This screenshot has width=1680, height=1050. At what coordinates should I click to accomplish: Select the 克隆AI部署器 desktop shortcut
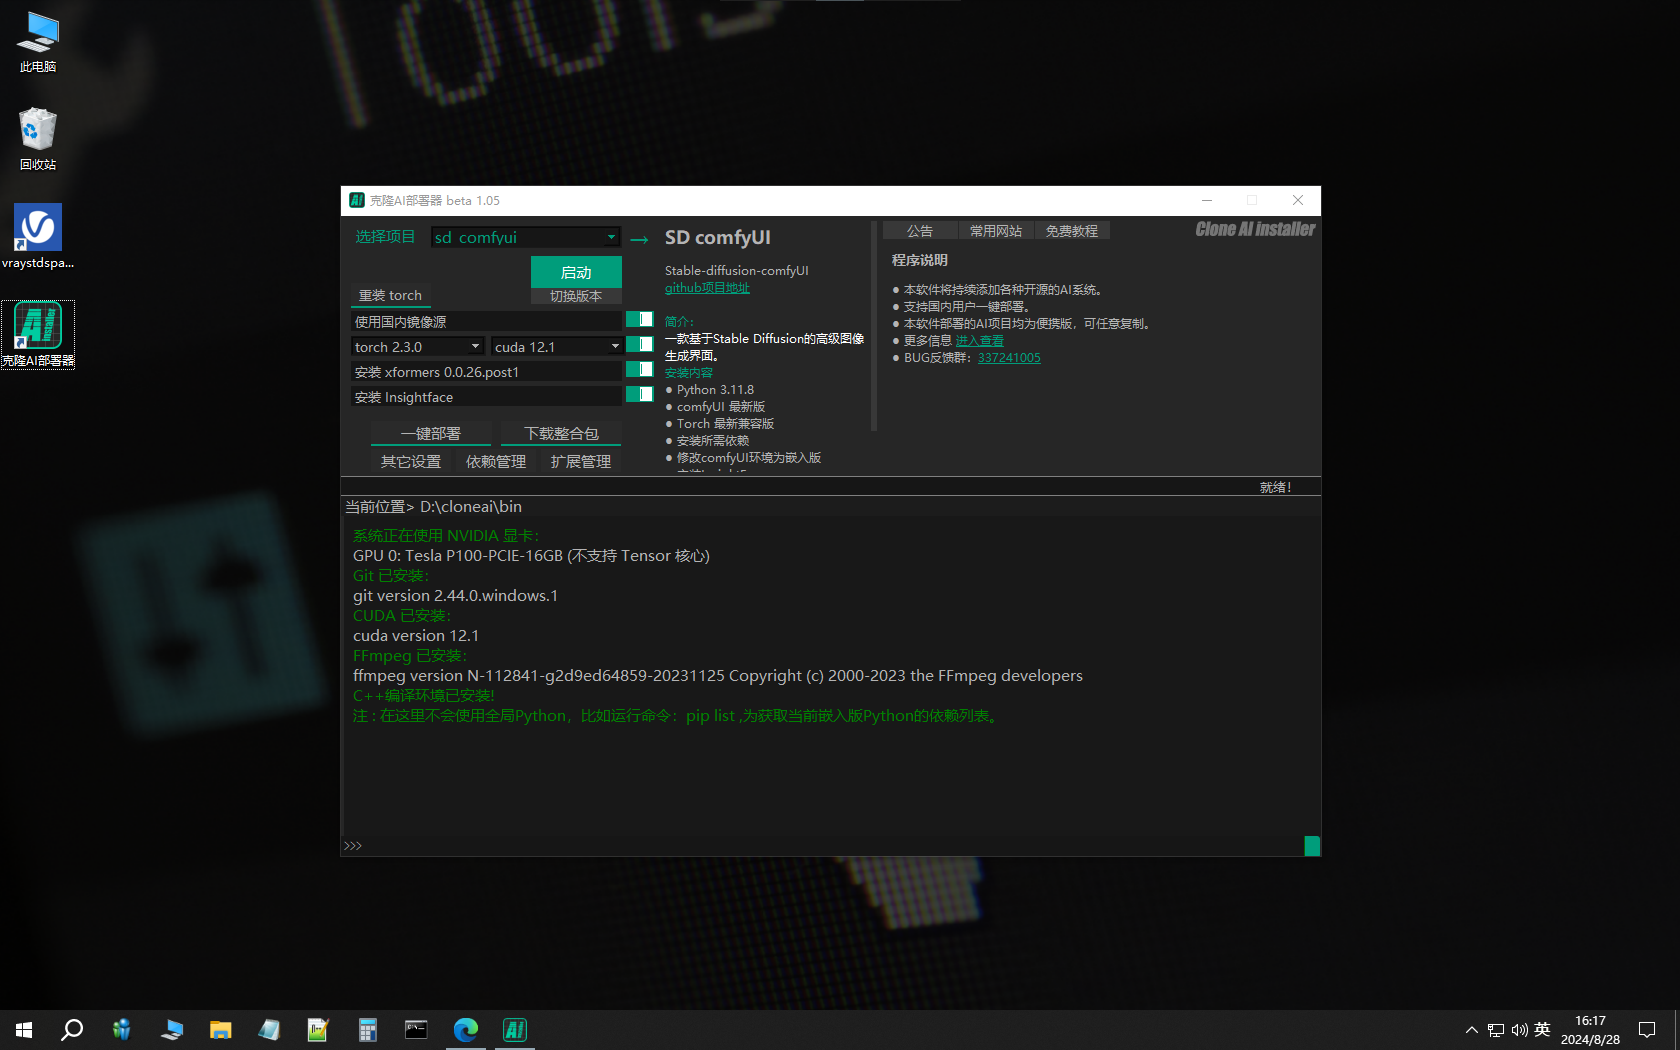coord(38,335)
